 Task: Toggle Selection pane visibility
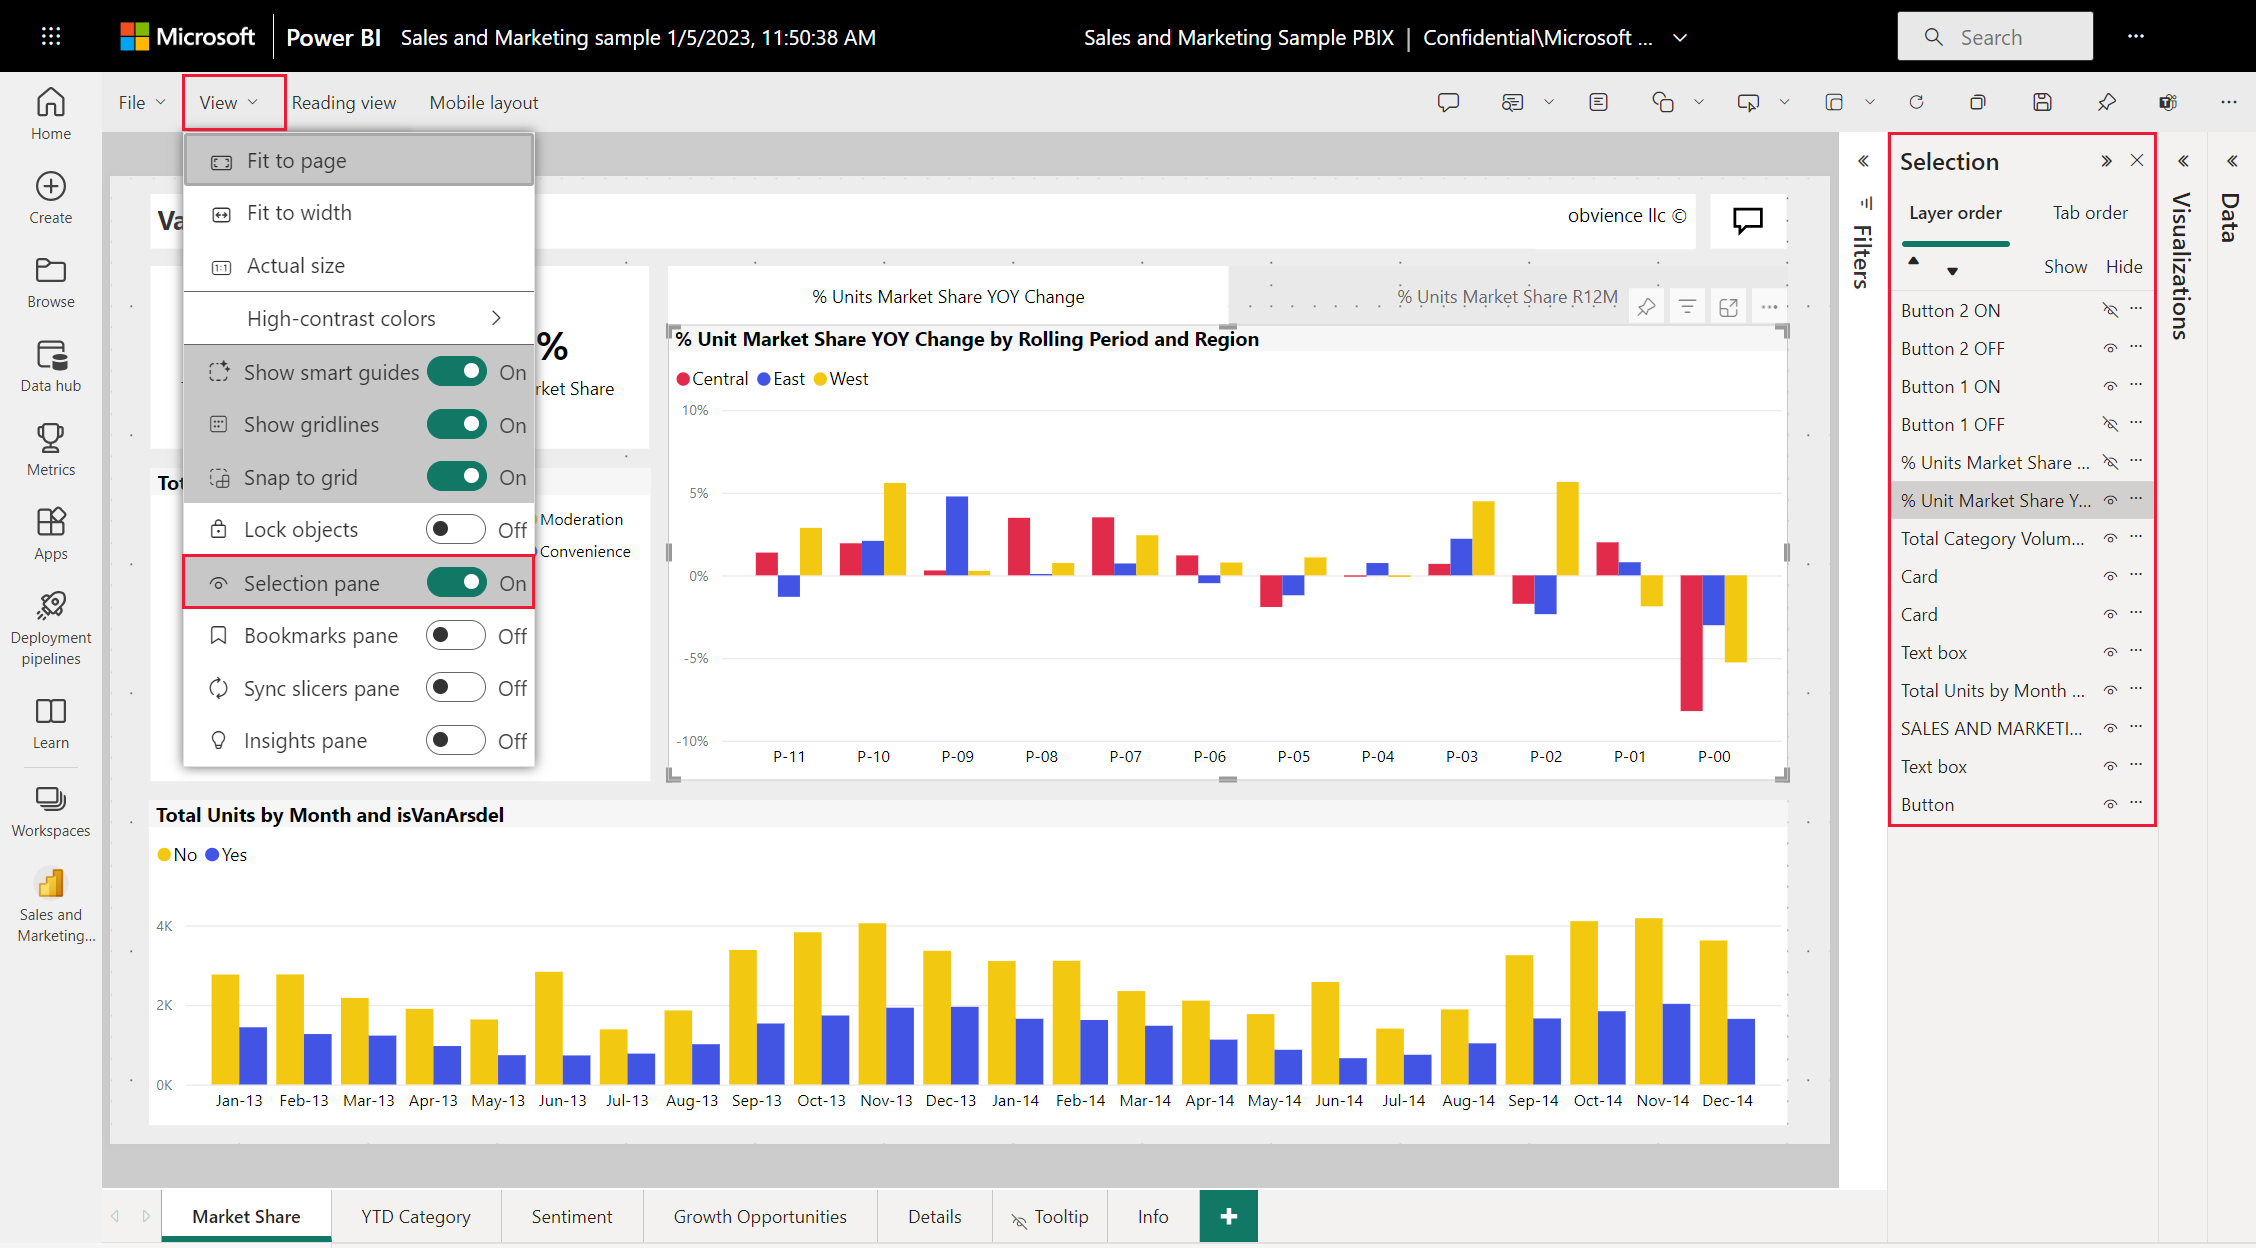click(458, 583)
